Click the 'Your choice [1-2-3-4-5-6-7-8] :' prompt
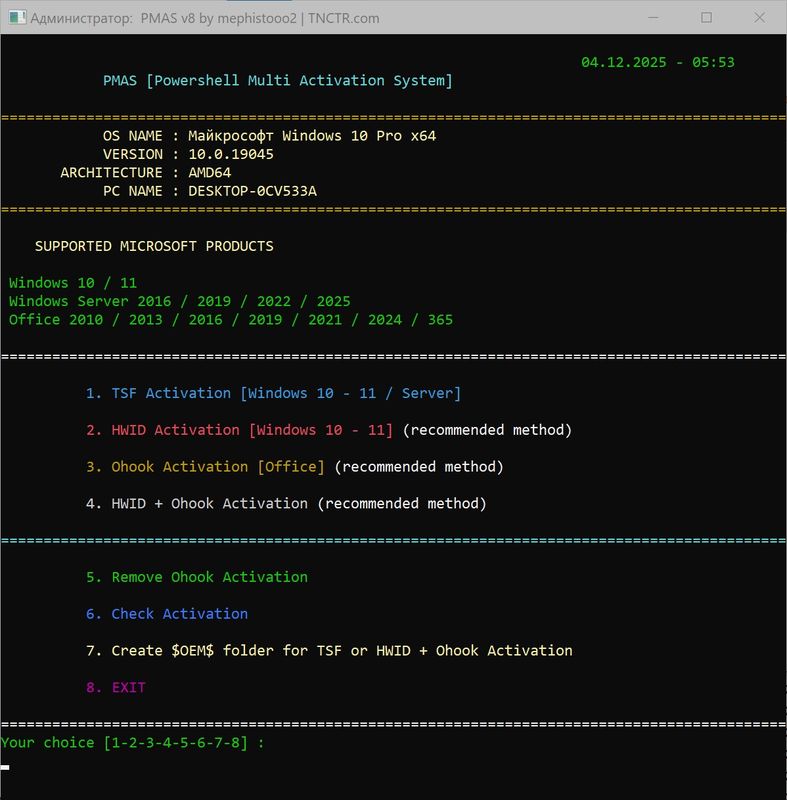Image resolution: width=787 pixels, height=800 pixels. 133,742
